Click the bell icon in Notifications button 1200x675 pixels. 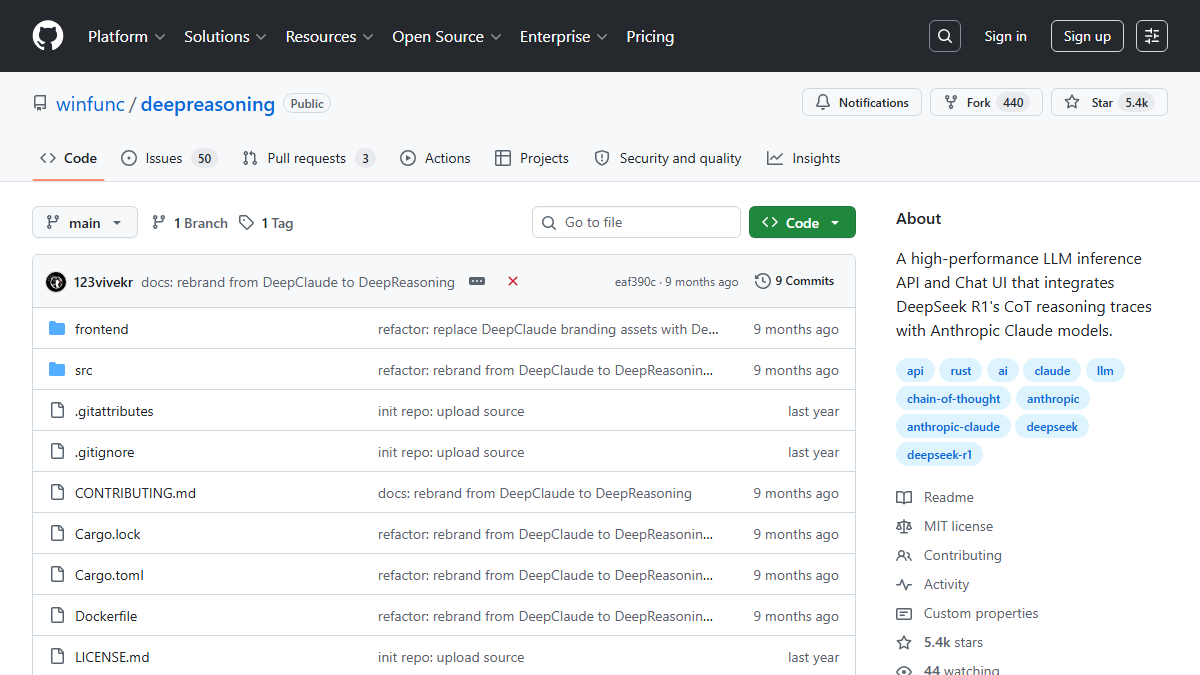tap(823, 102)
